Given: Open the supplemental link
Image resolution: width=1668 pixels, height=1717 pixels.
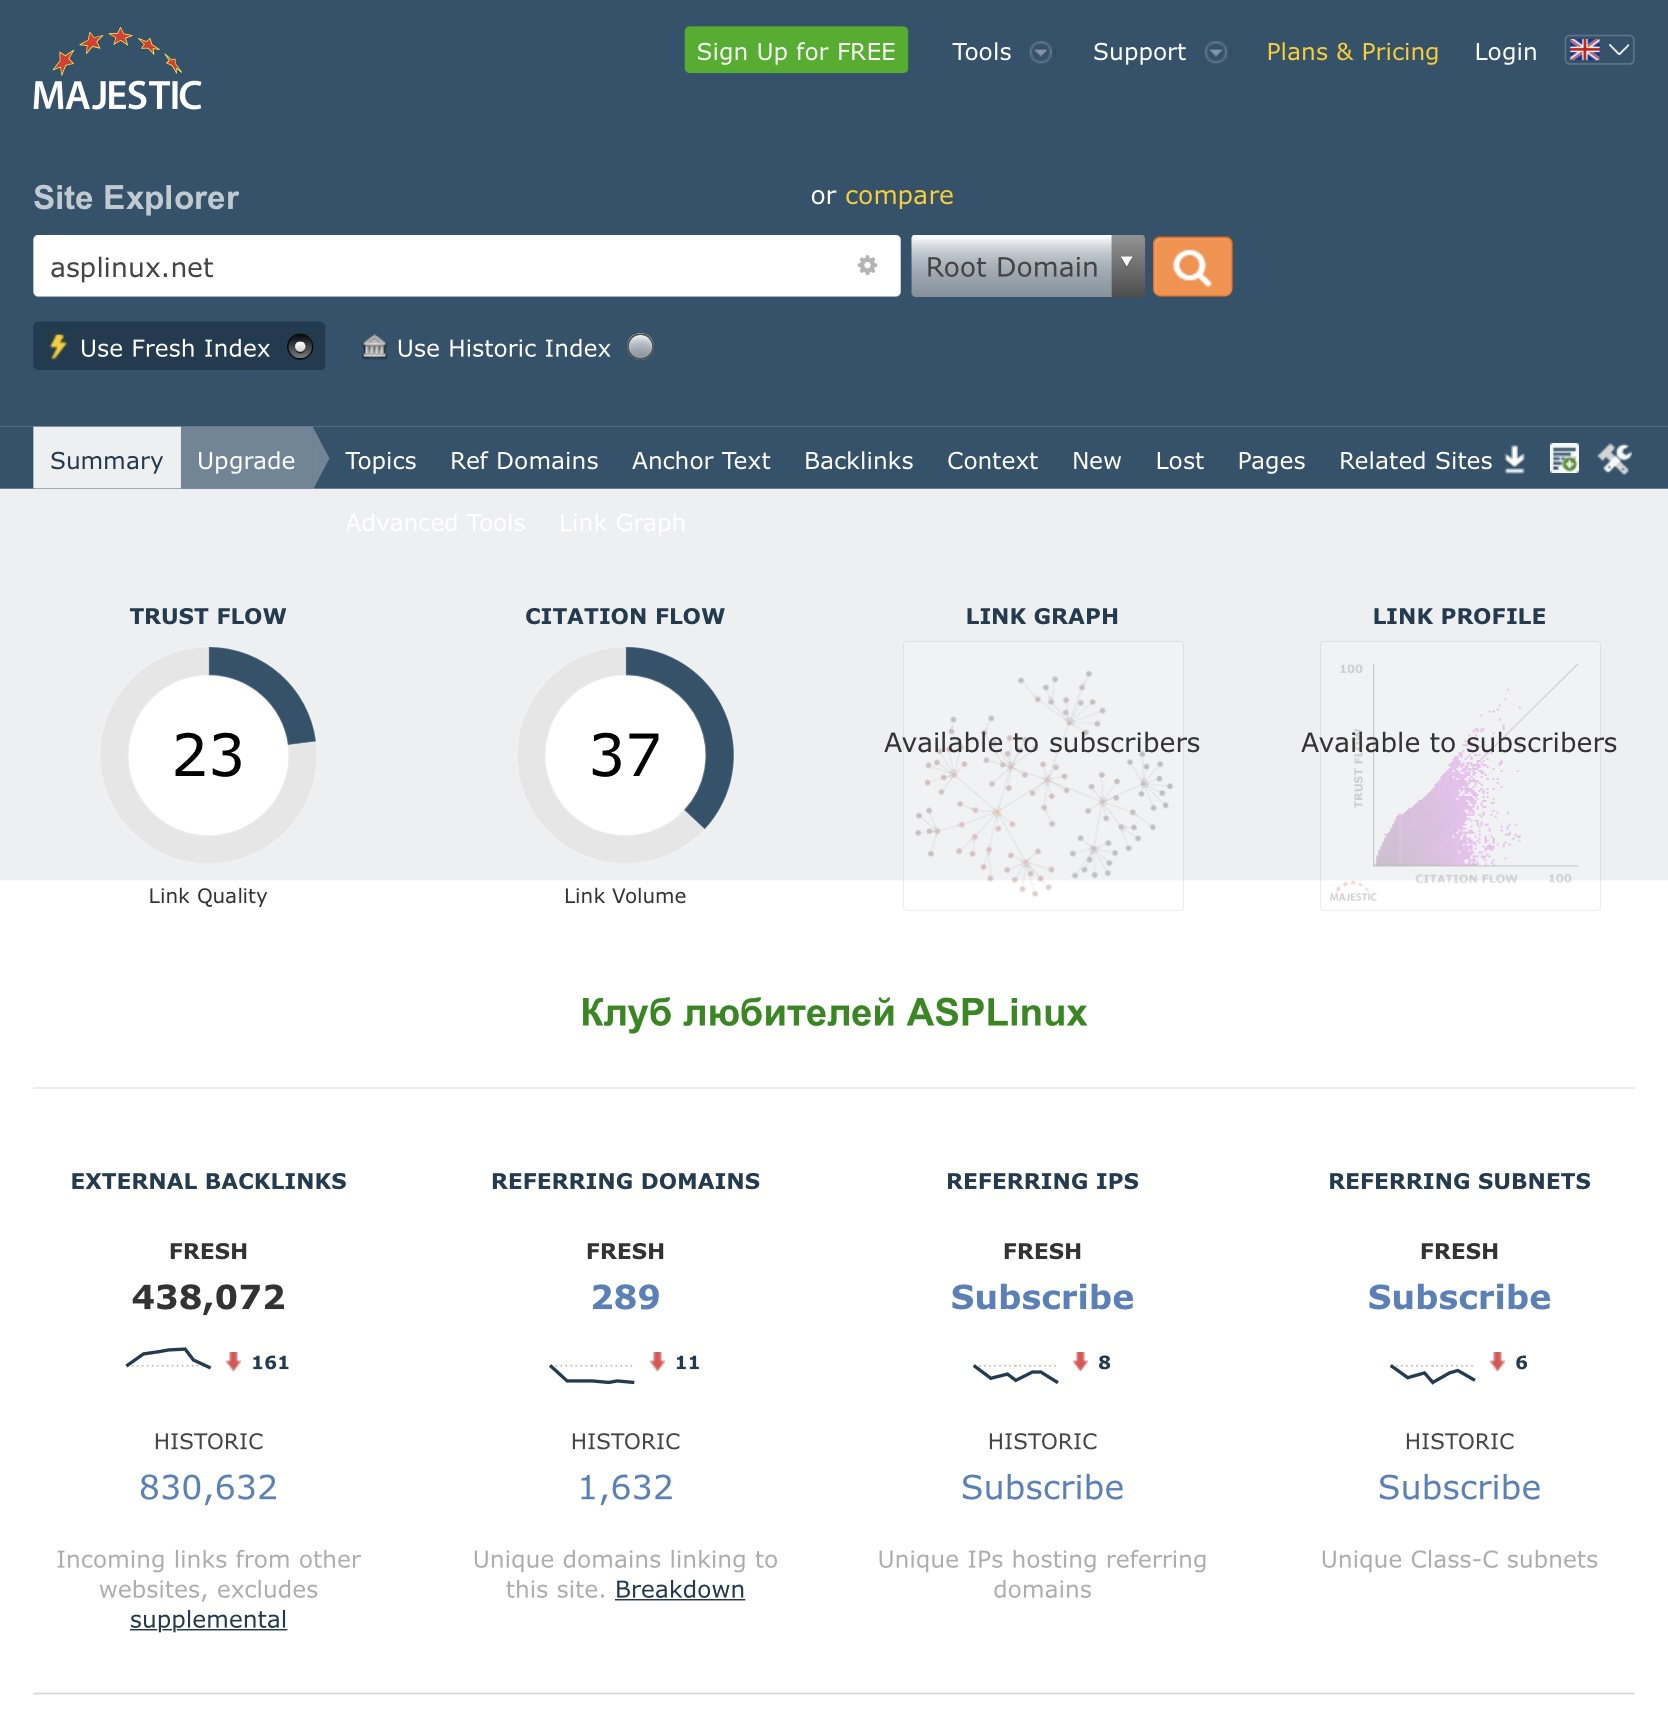Looking at the screenshot, I should point(208,1619).
